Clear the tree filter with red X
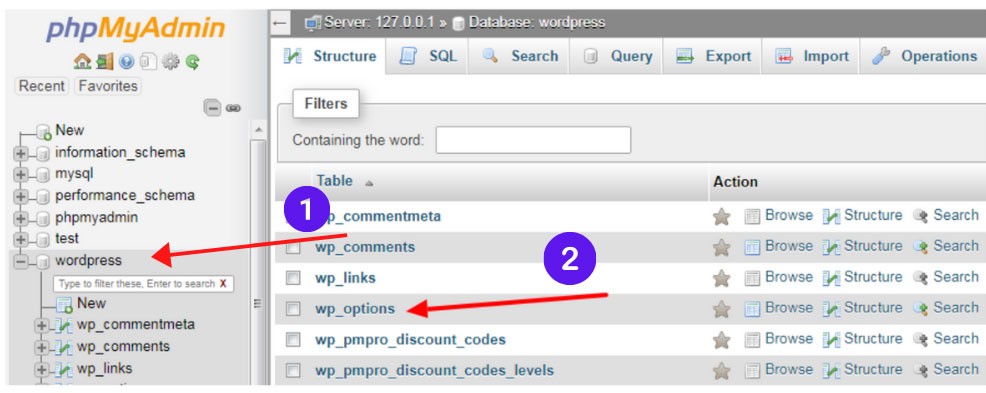Viewport: 986px width, 393px height. pos(223,284)
